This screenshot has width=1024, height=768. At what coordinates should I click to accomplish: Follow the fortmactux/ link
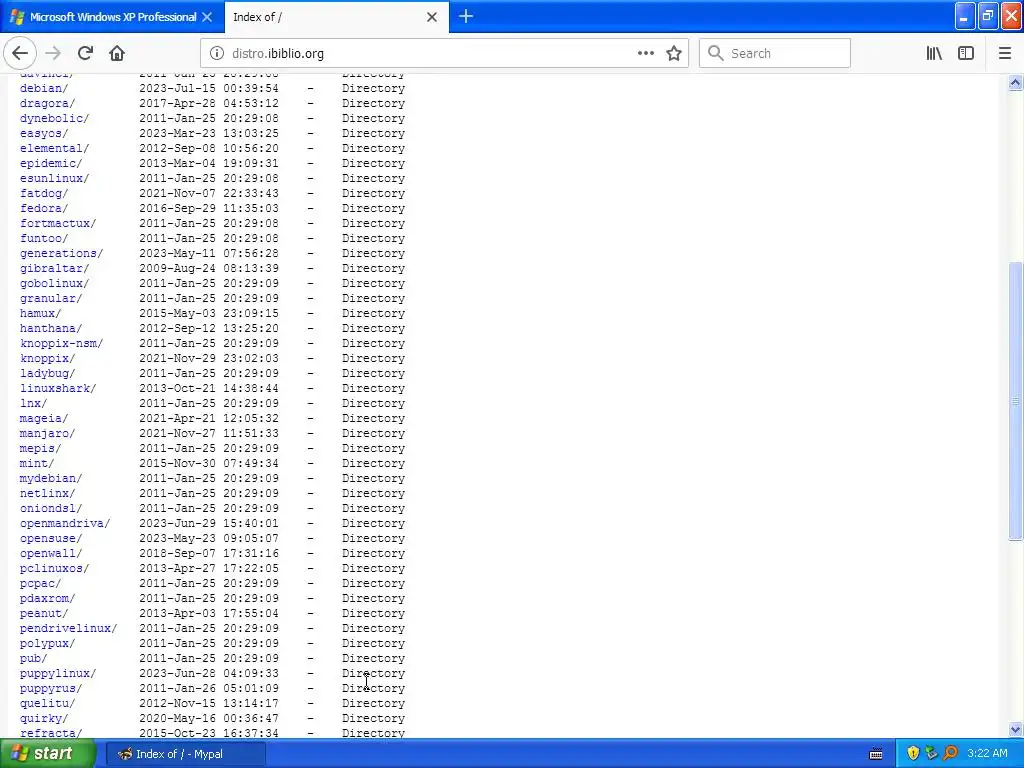pos(57,223)
